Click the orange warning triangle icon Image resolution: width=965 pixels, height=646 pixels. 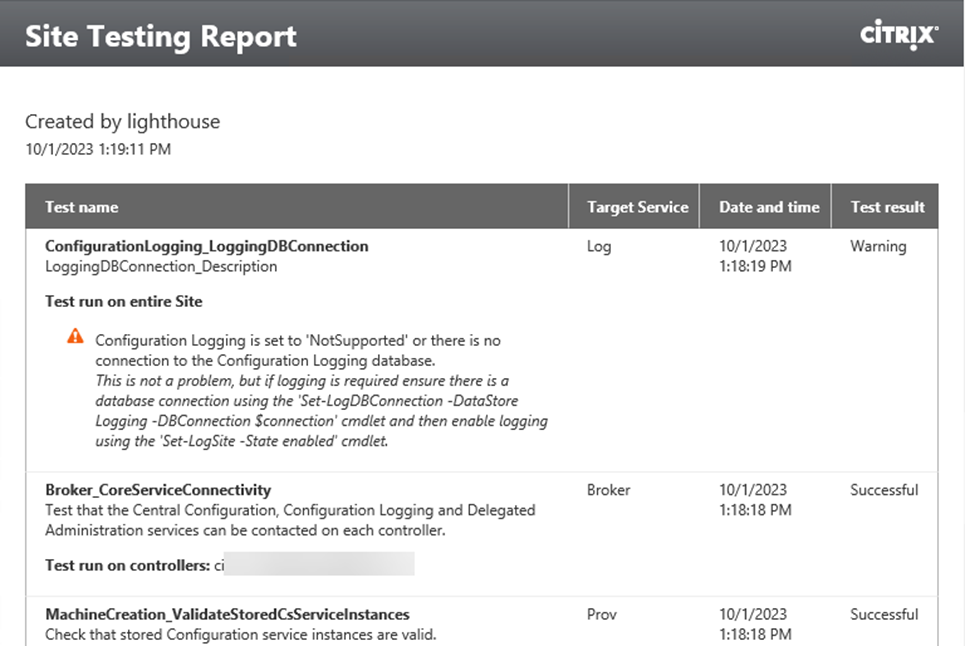75,336
